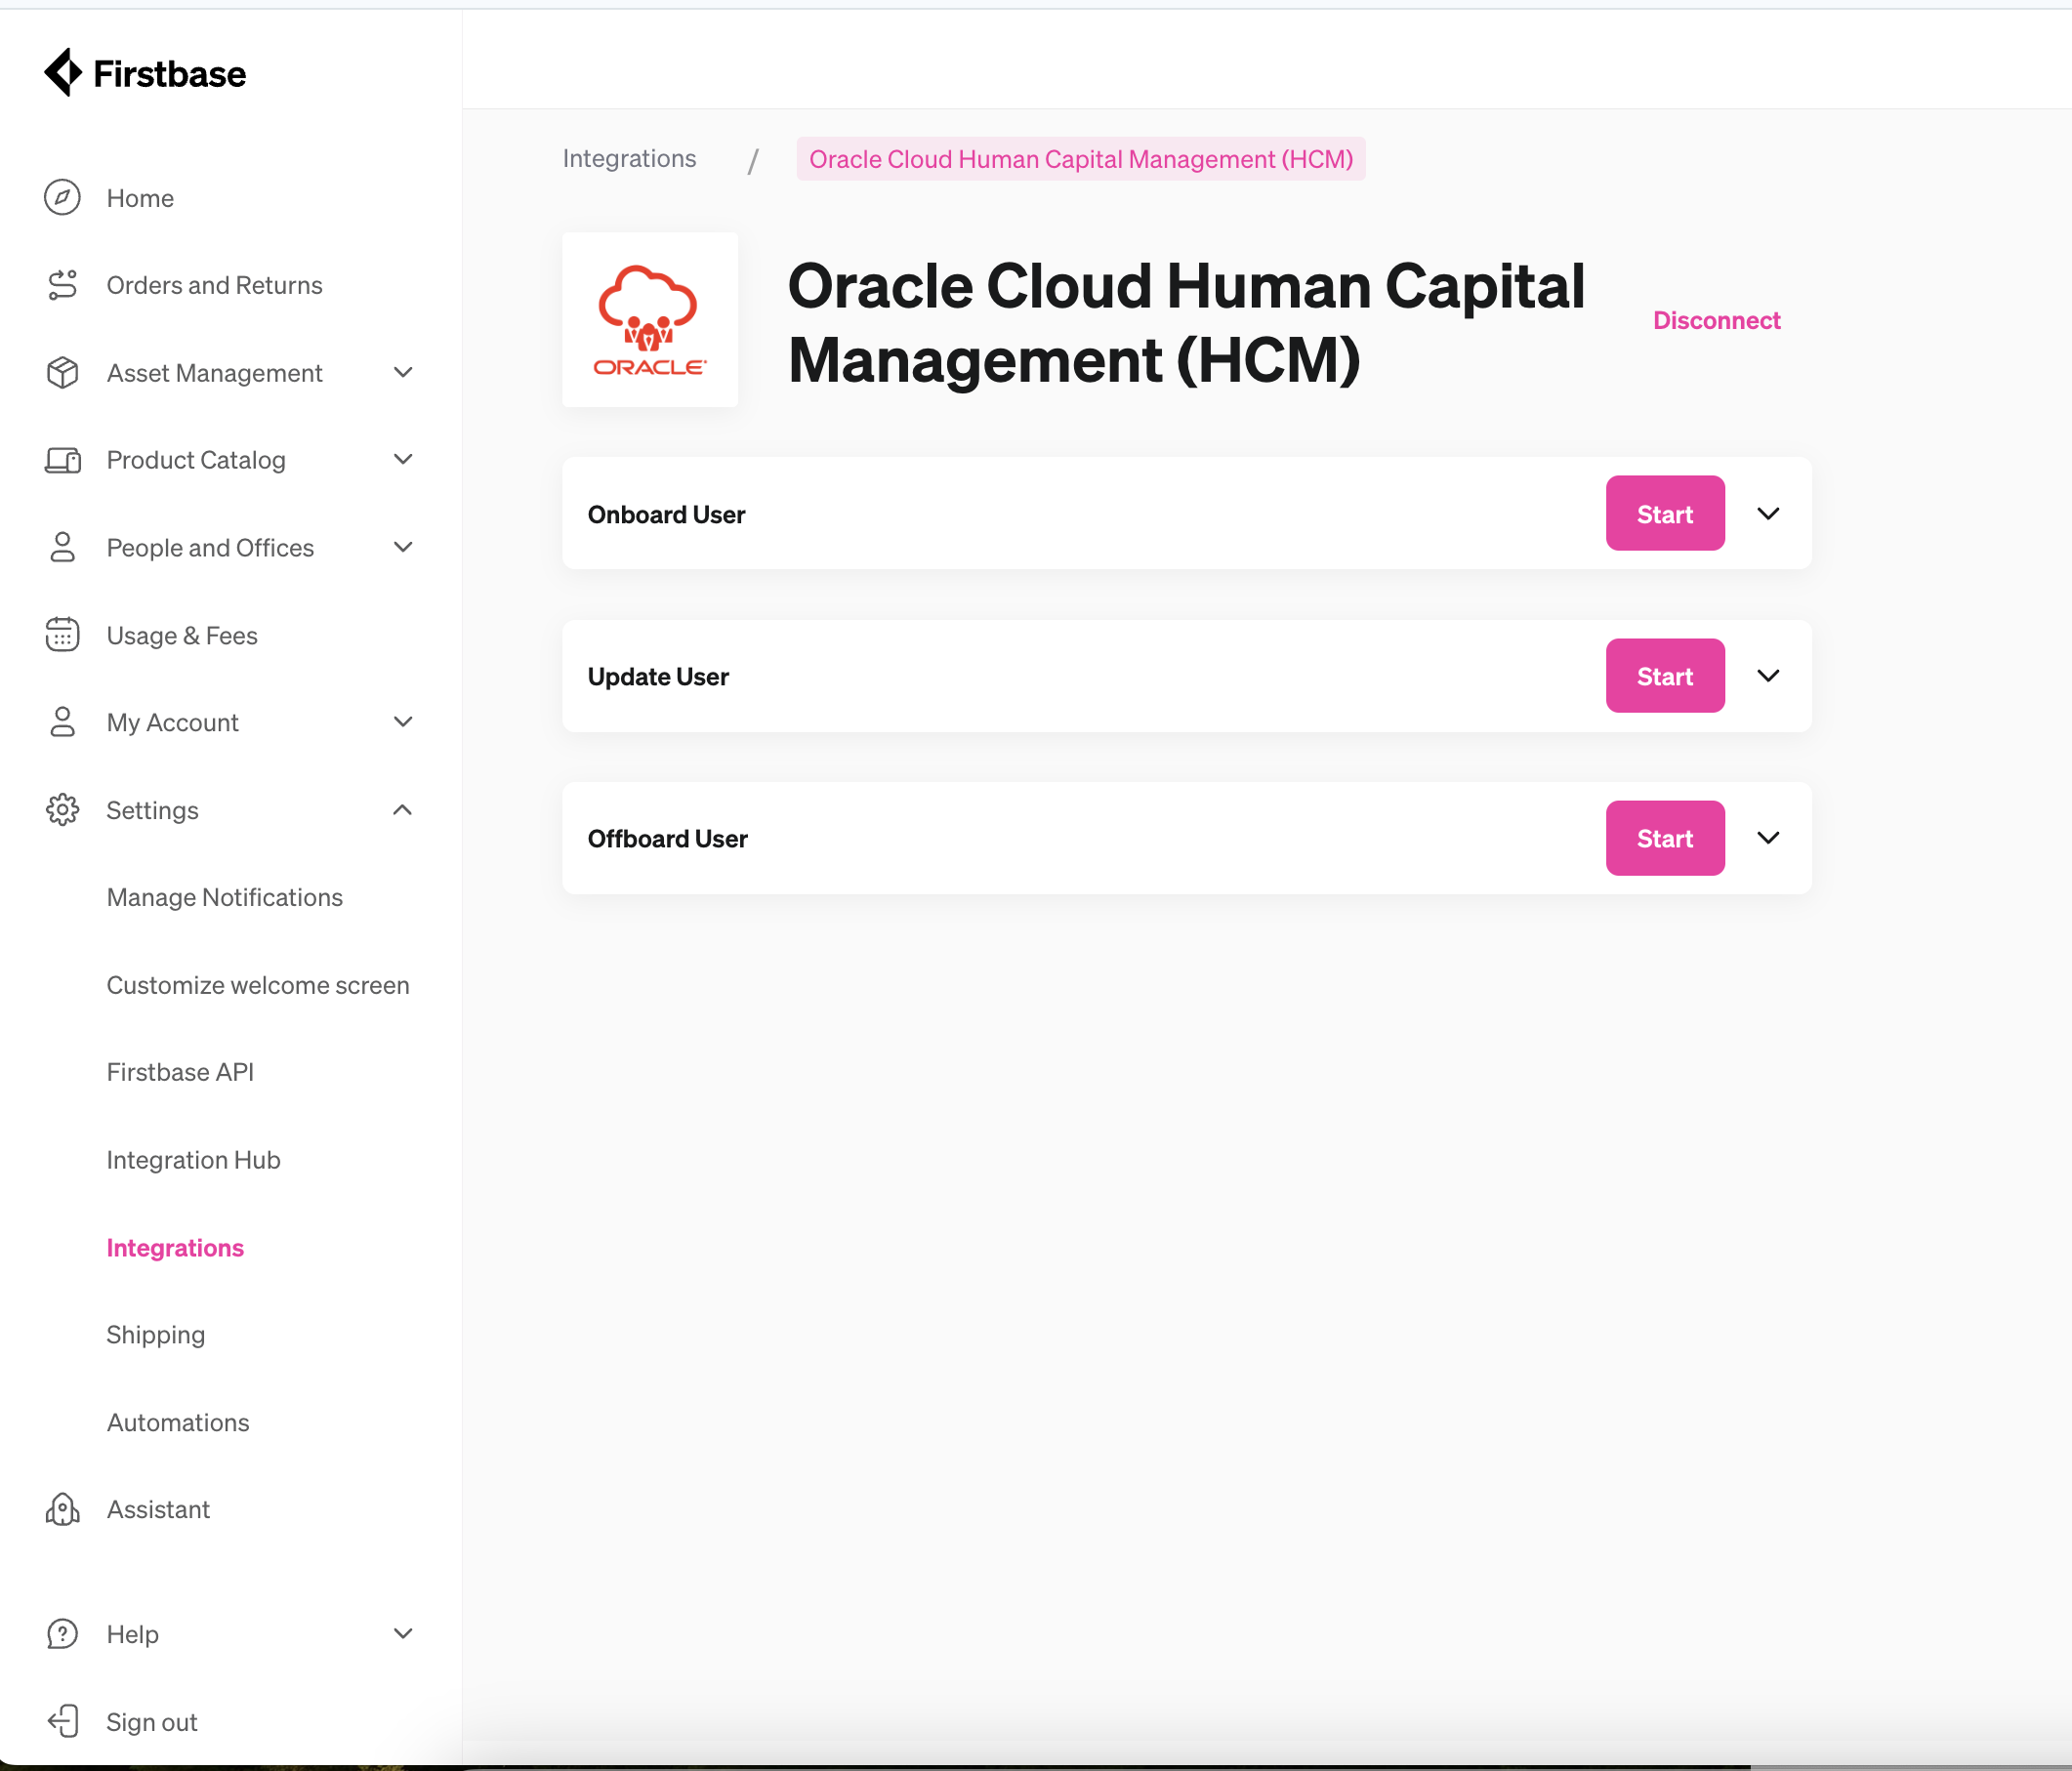Click the Sign out label
The image size is (2072, 1771).
152,1722
